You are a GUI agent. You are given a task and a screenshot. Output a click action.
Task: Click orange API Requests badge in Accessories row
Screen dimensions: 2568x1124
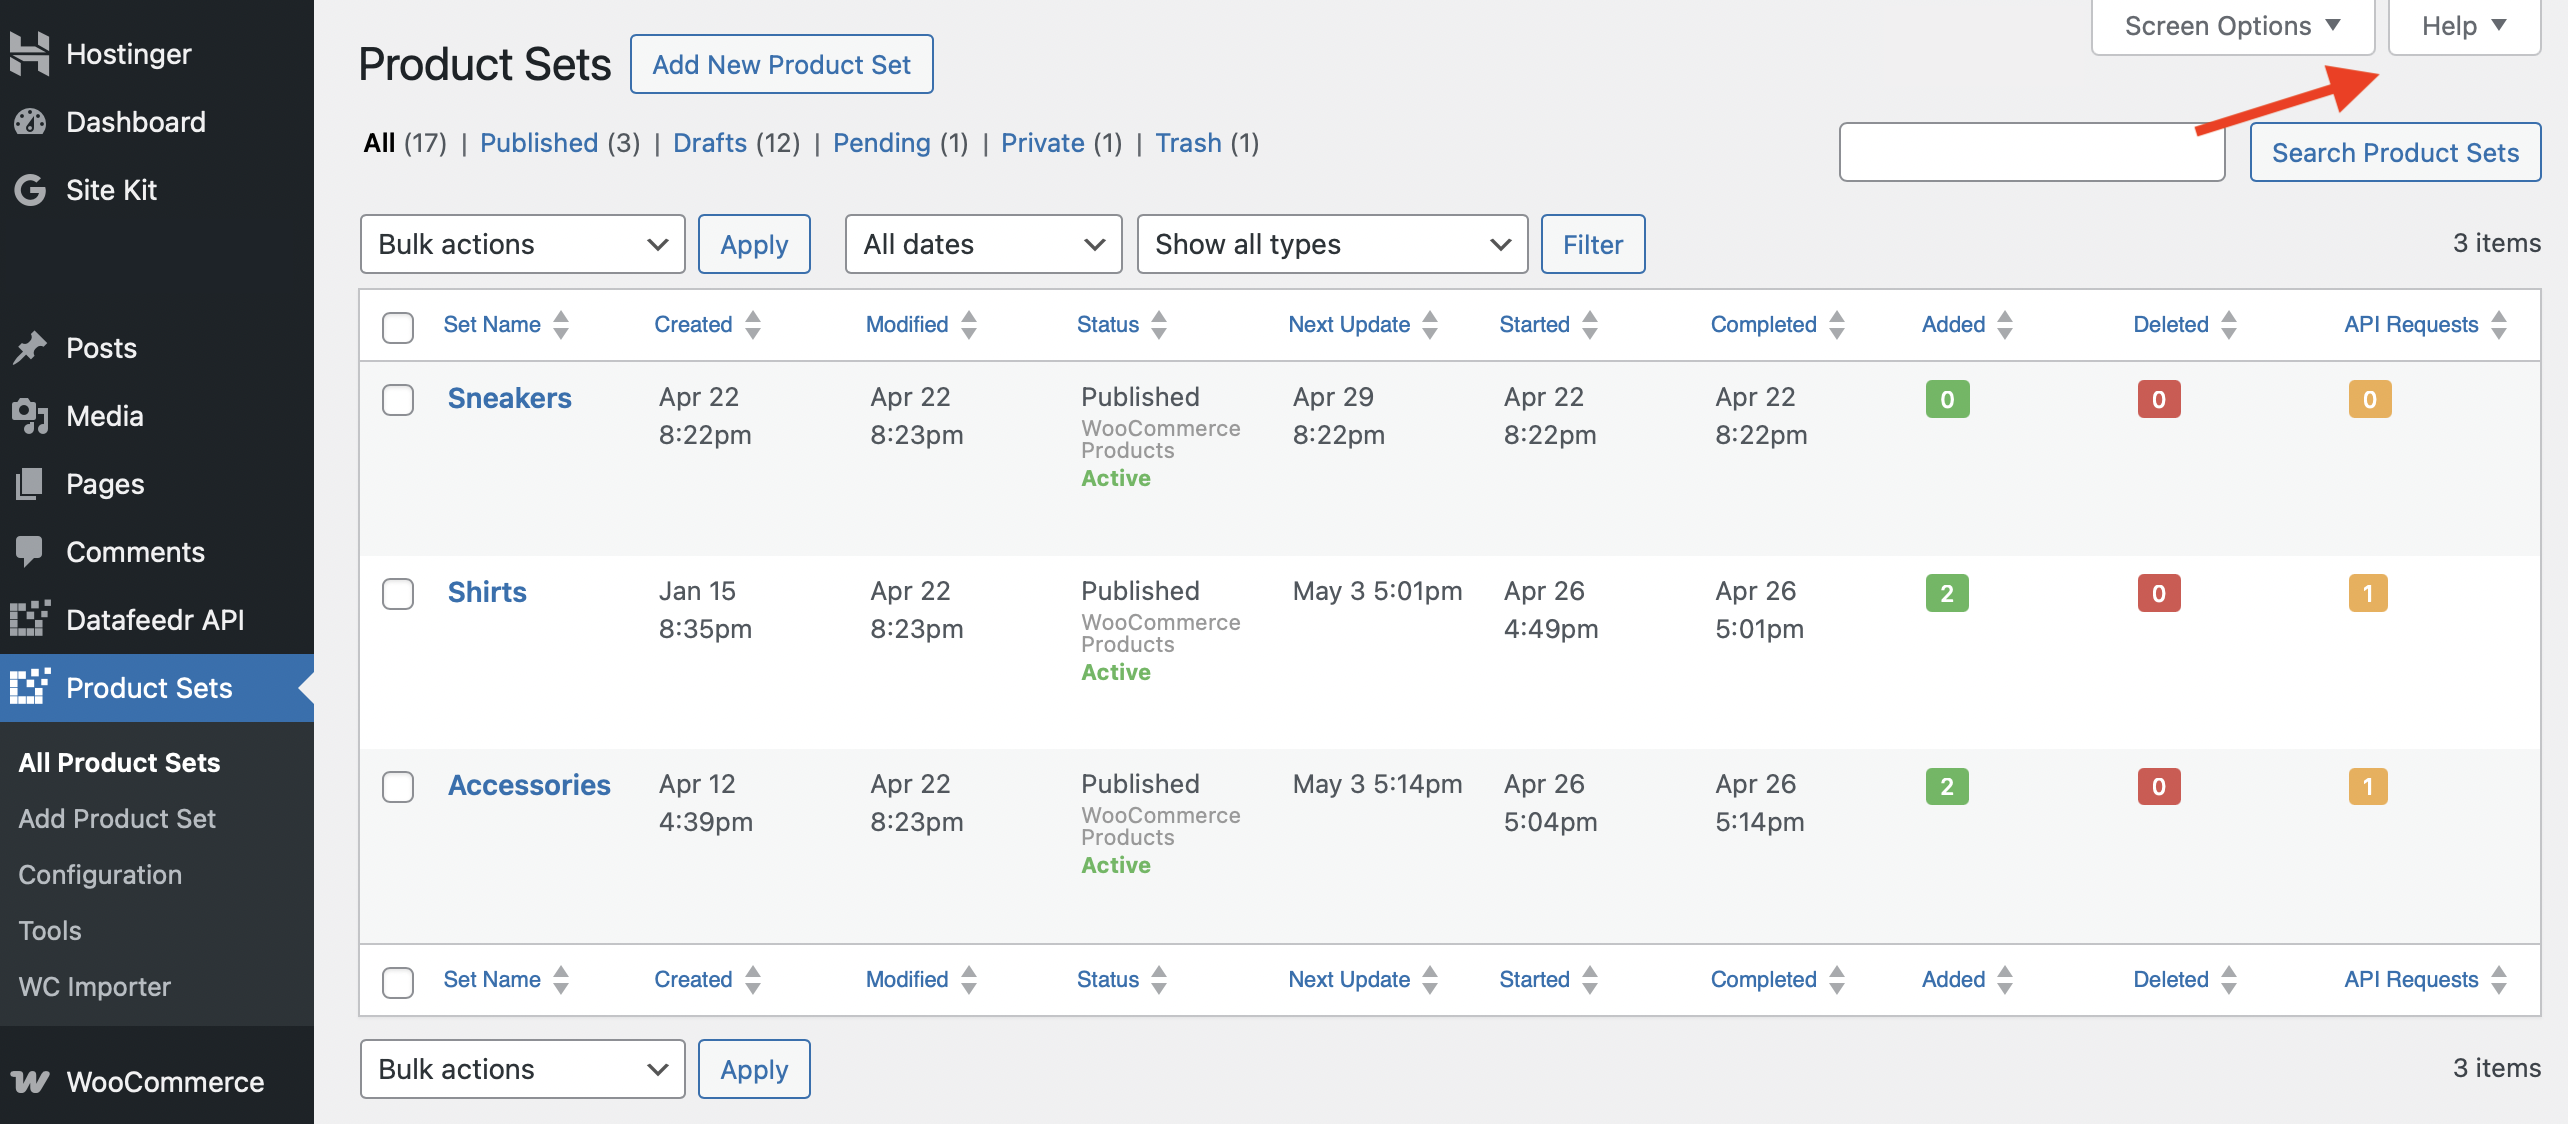click(x=2368, y=786)
